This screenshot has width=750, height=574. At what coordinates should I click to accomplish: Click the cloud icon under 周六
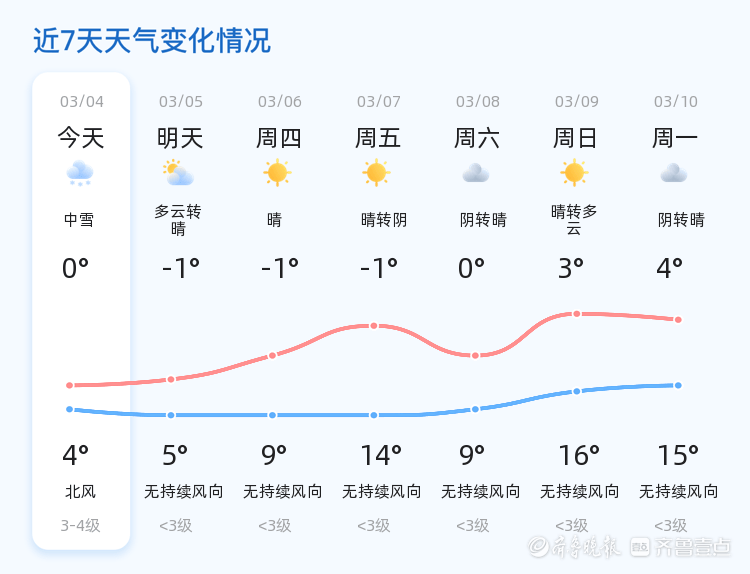(x=476, y=173)
